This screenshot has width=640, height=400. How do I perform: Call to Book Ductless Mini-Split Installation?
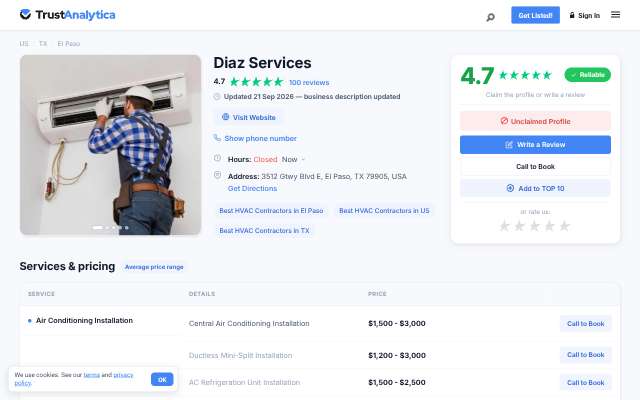(x=585, y=355)
